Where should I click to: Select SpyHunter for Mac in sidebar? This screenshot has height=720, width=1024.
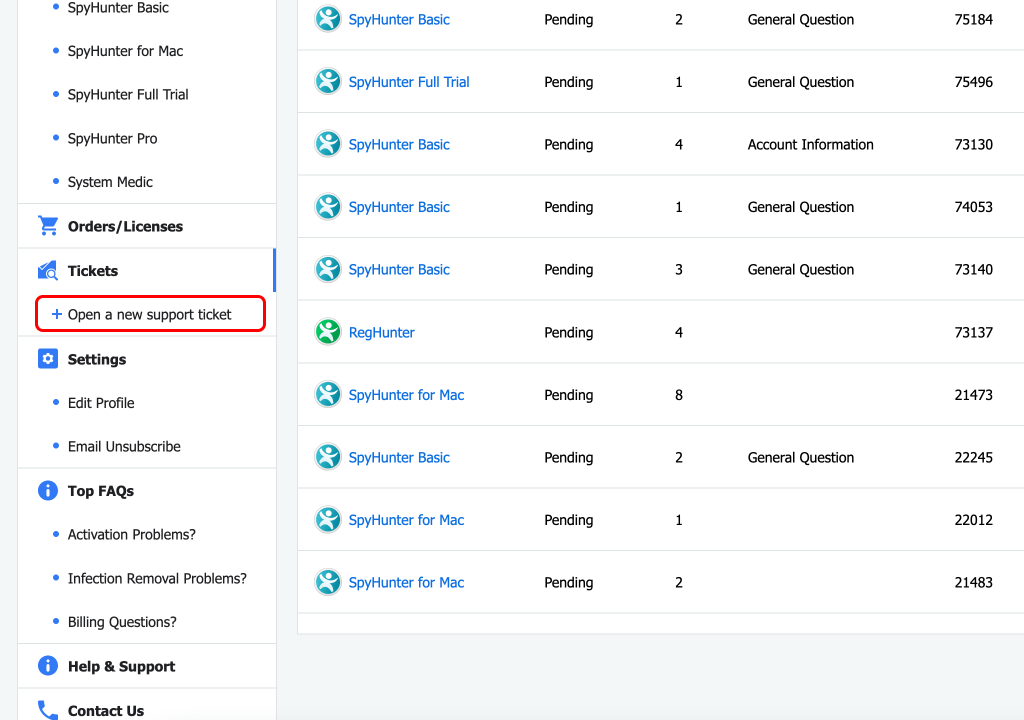tap(125, 51)
